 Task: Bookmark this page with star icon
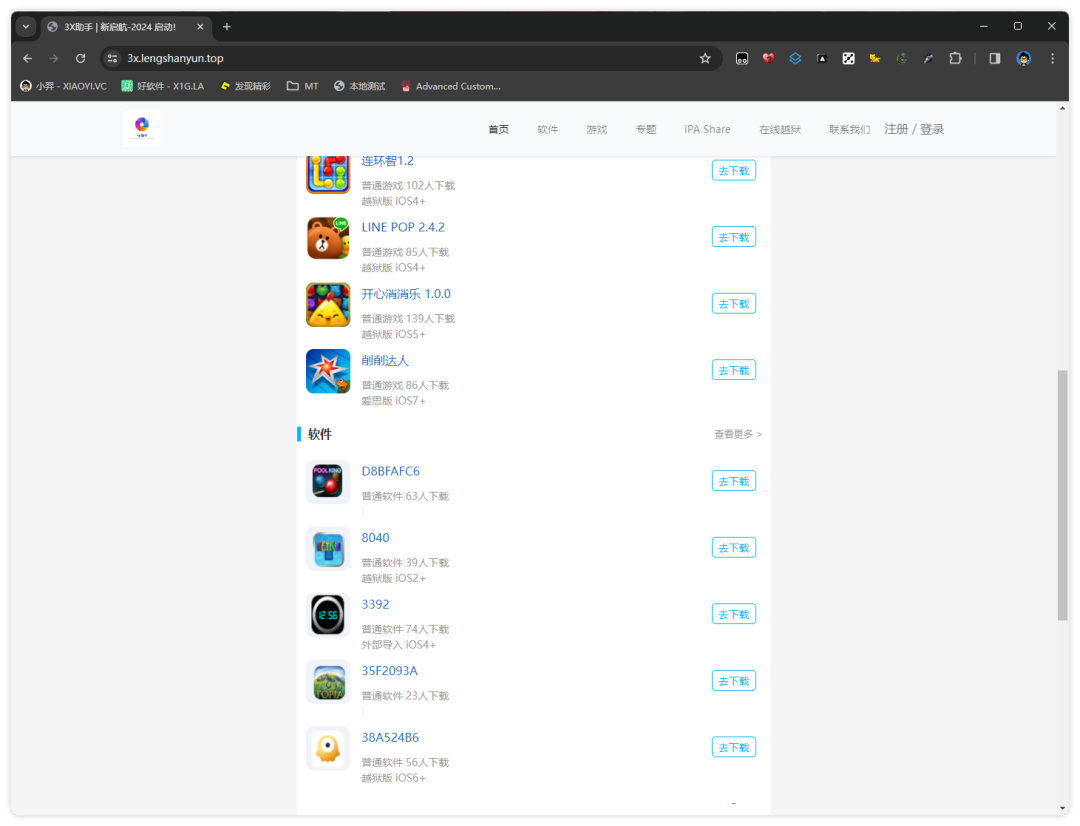click(x=705, y=59)
